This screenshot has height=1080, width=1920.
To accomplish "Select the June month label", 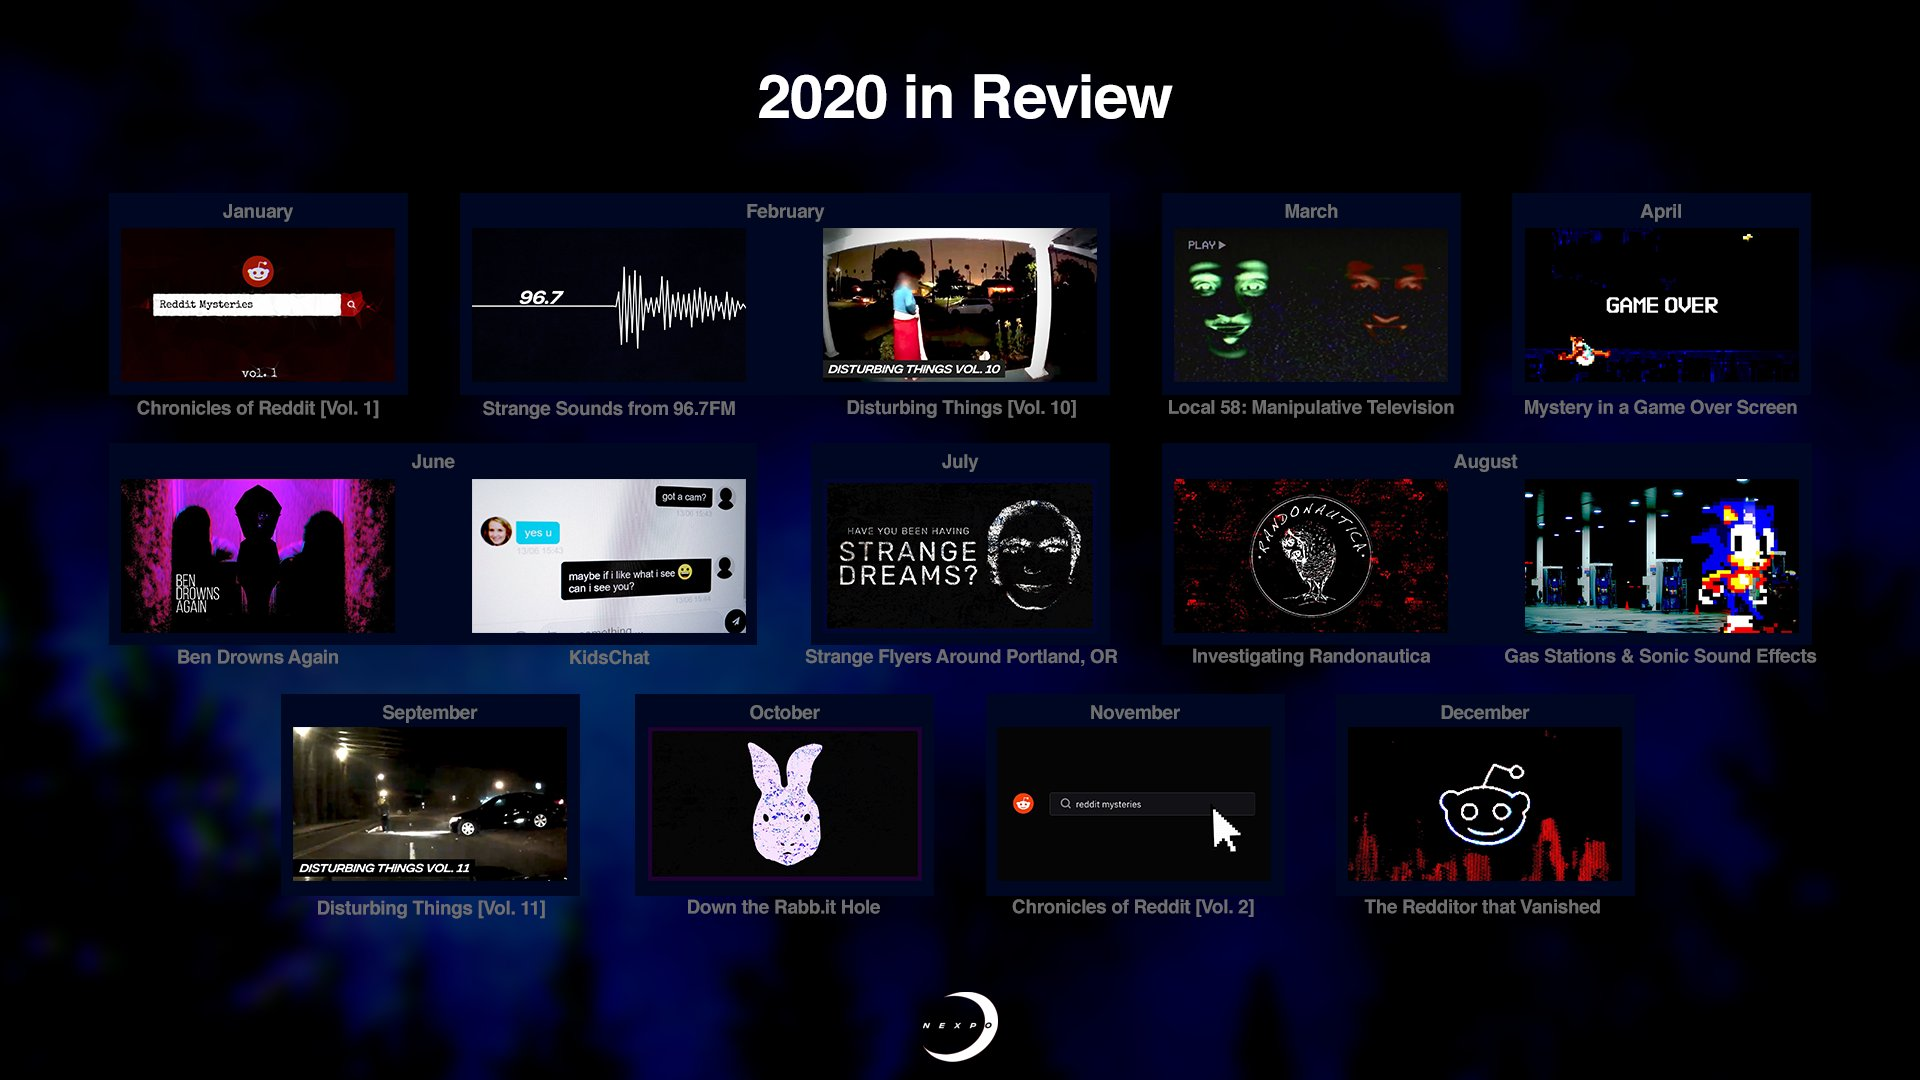I will (433, 461).
